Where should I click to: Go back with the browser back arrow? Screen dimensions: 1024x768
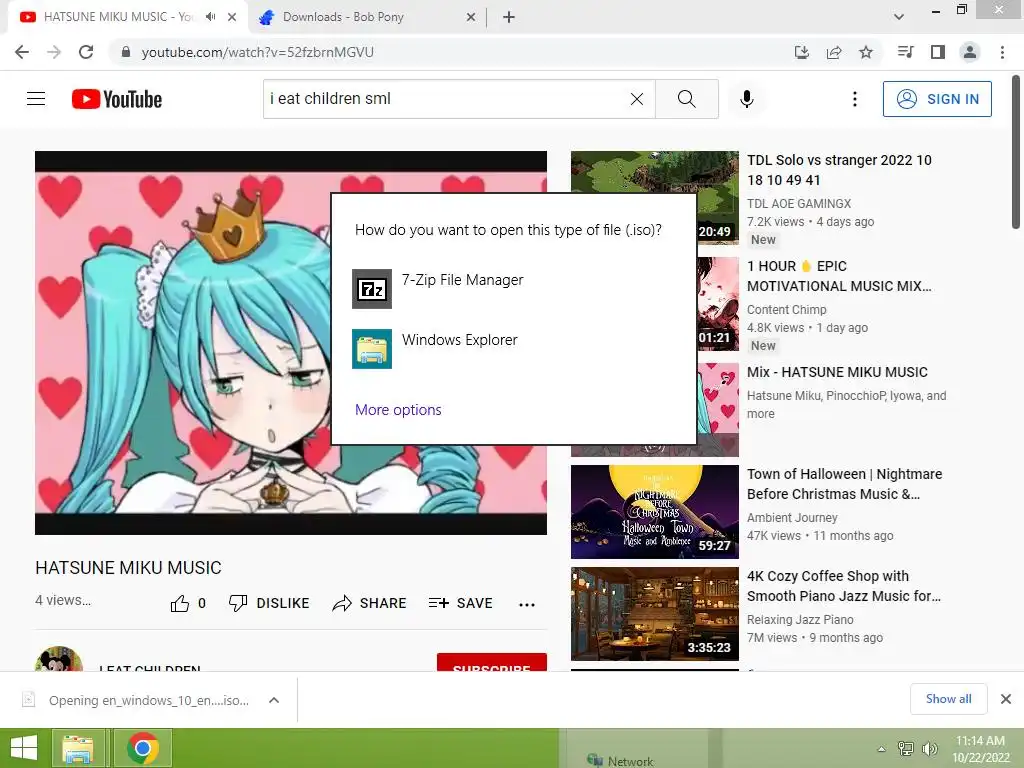[x=22, y=52]
